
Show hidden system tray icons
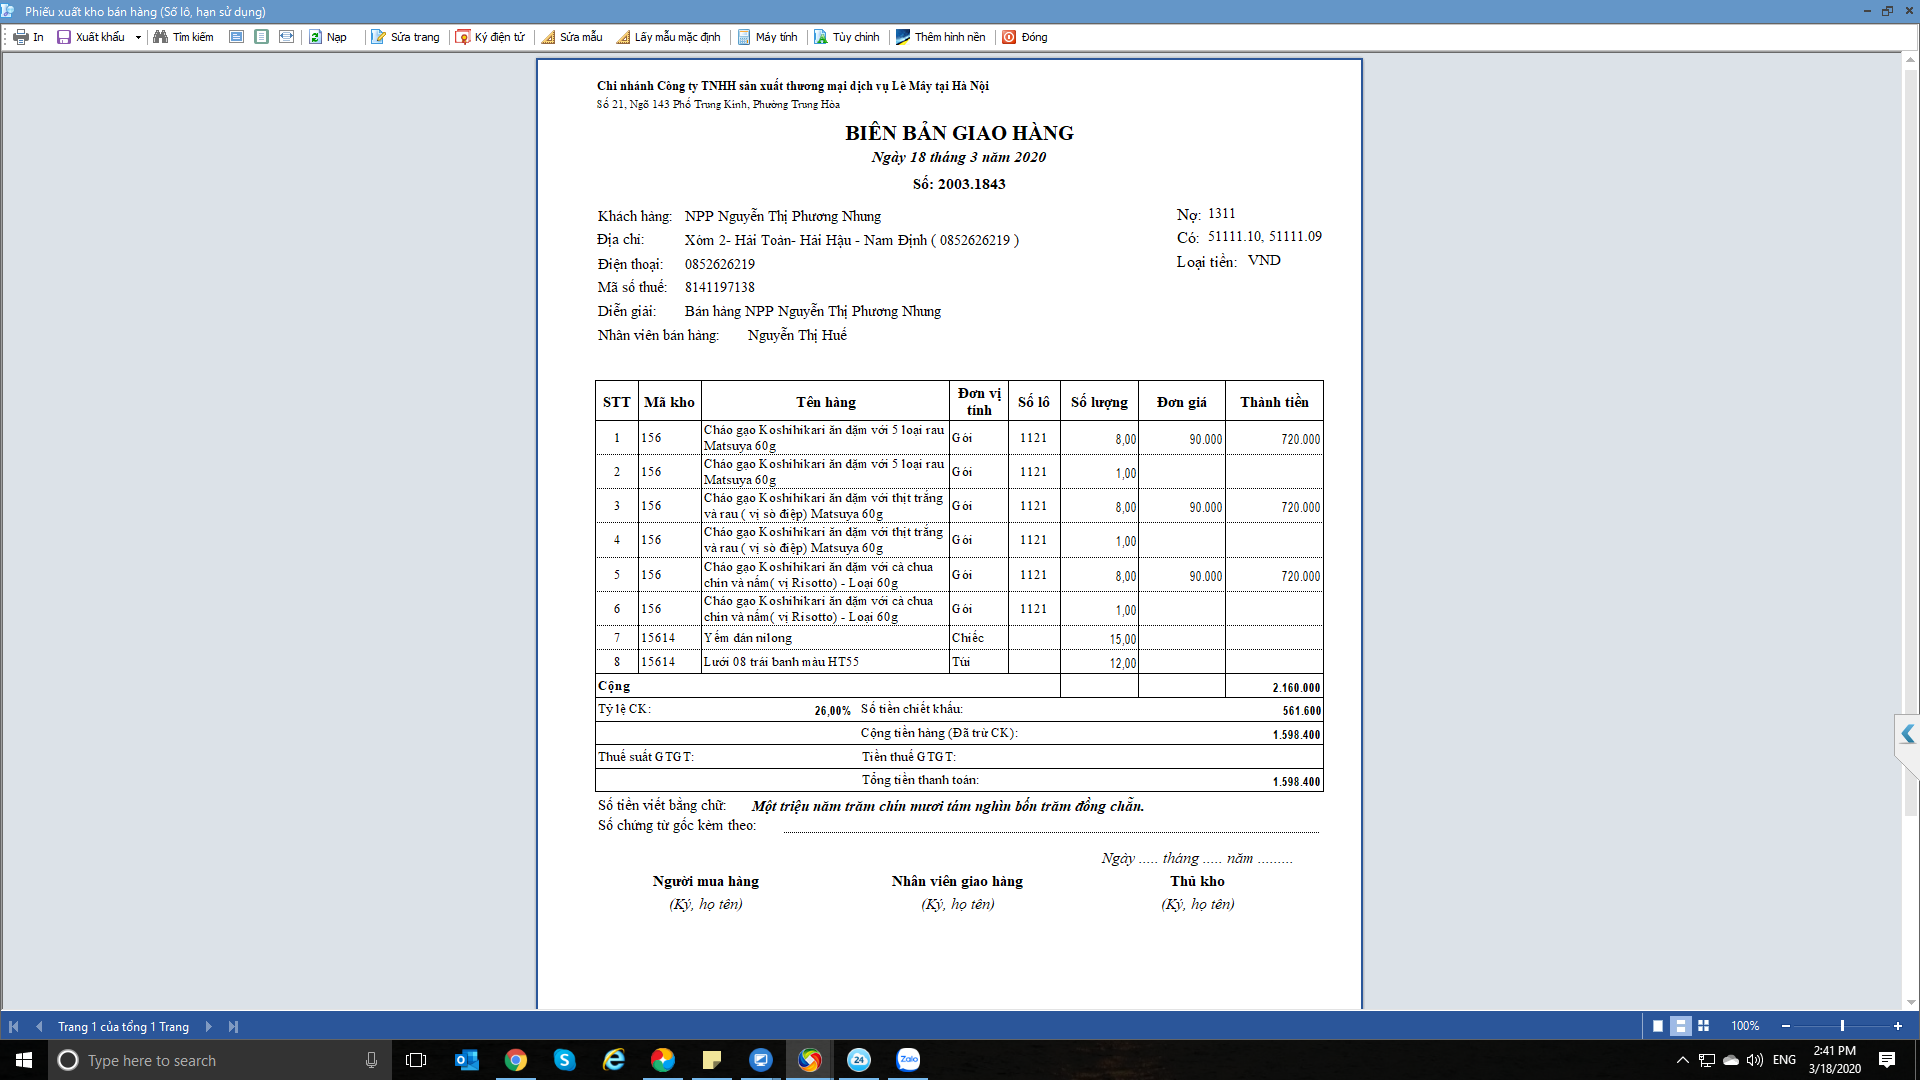(x=1682, y=1060)
